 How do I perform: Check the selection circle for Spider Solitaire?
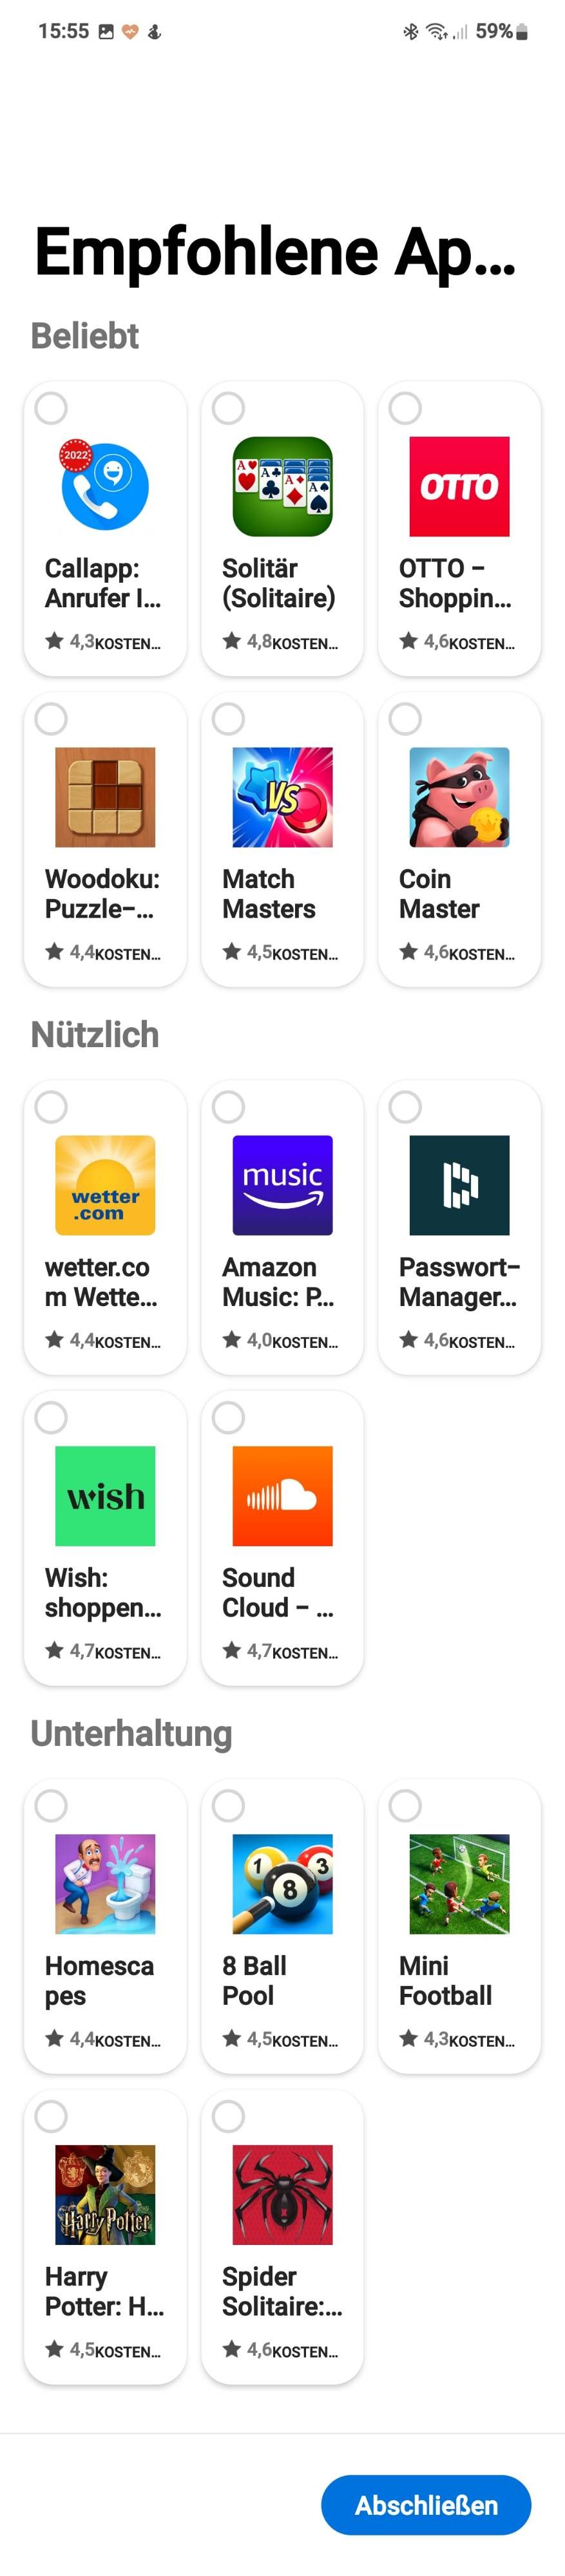(228, 2116)
